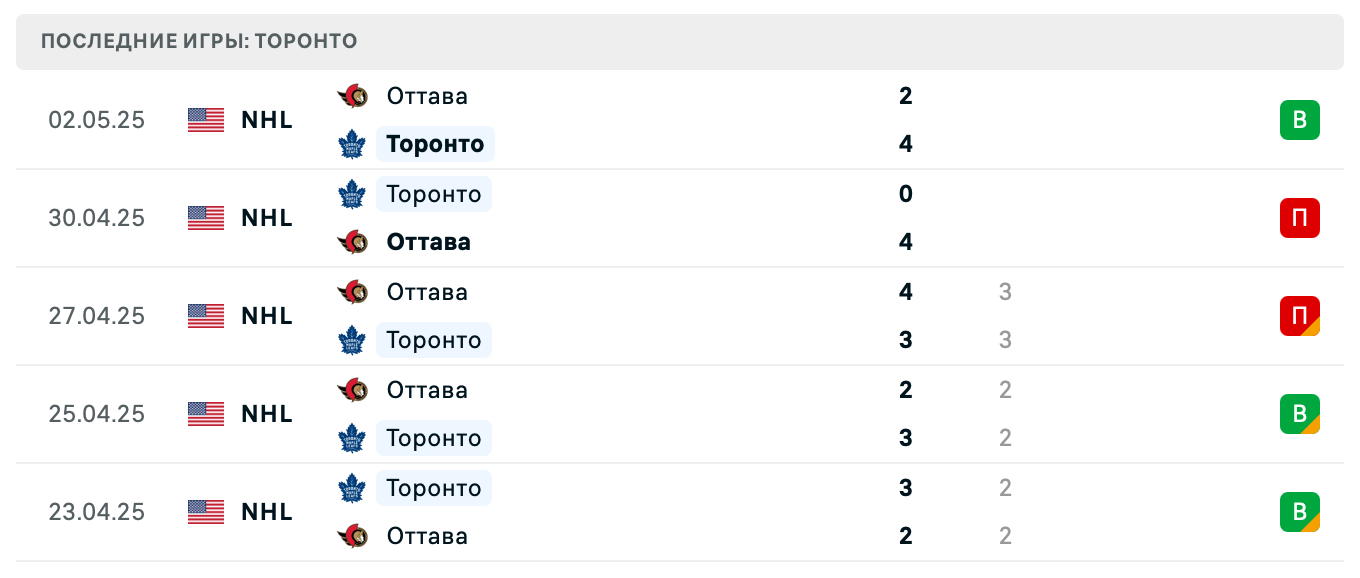
Task: Click the score 4 for Toronto on 02.05.25
Action: click(x=905, y=144)
